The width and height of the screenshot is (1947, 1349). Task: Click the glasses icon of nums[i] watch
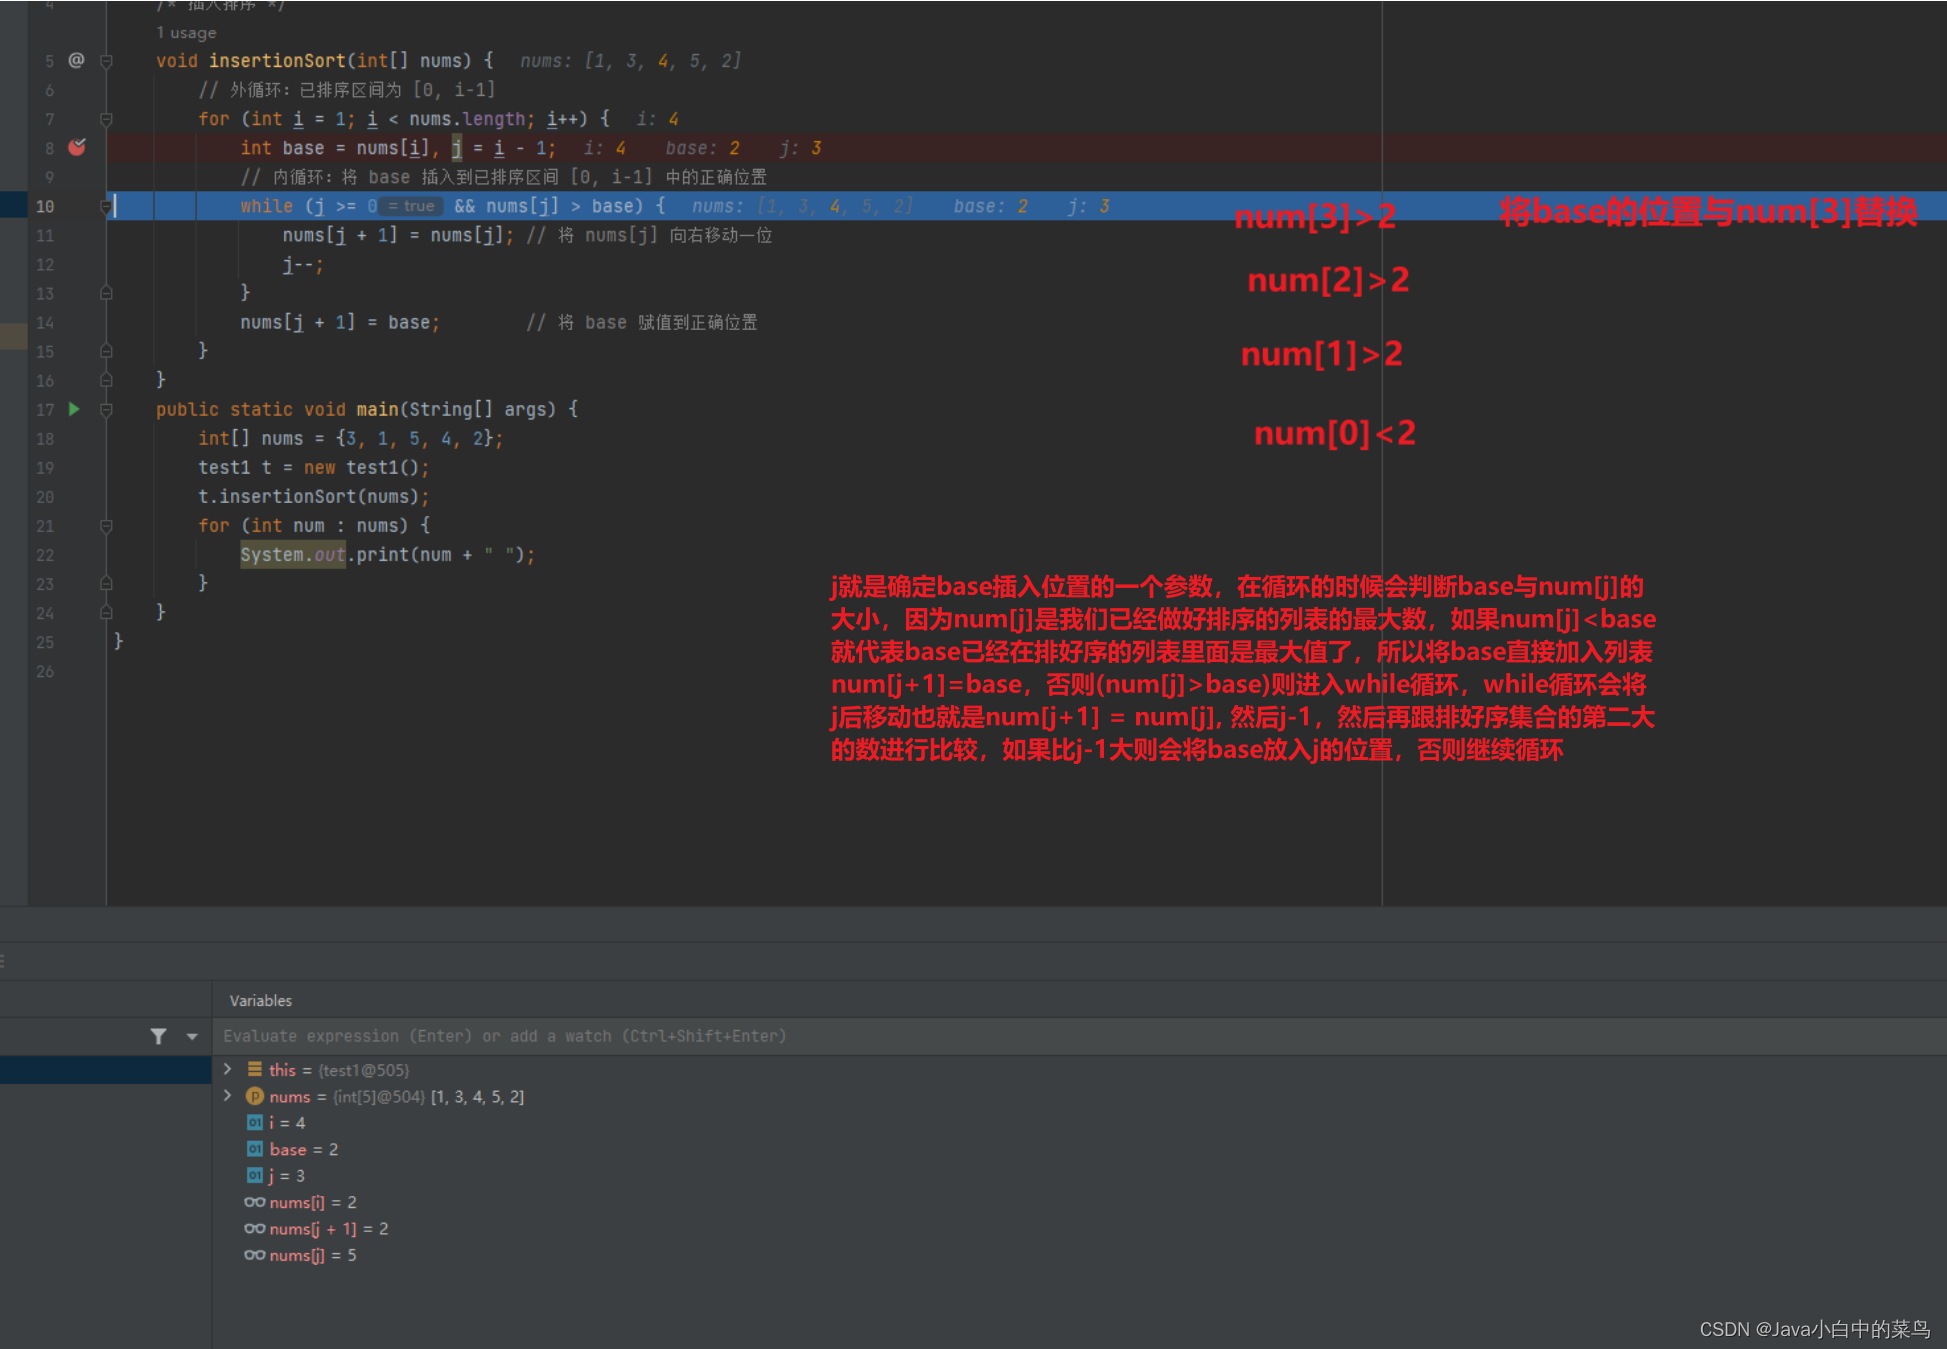click(255, 1202)
